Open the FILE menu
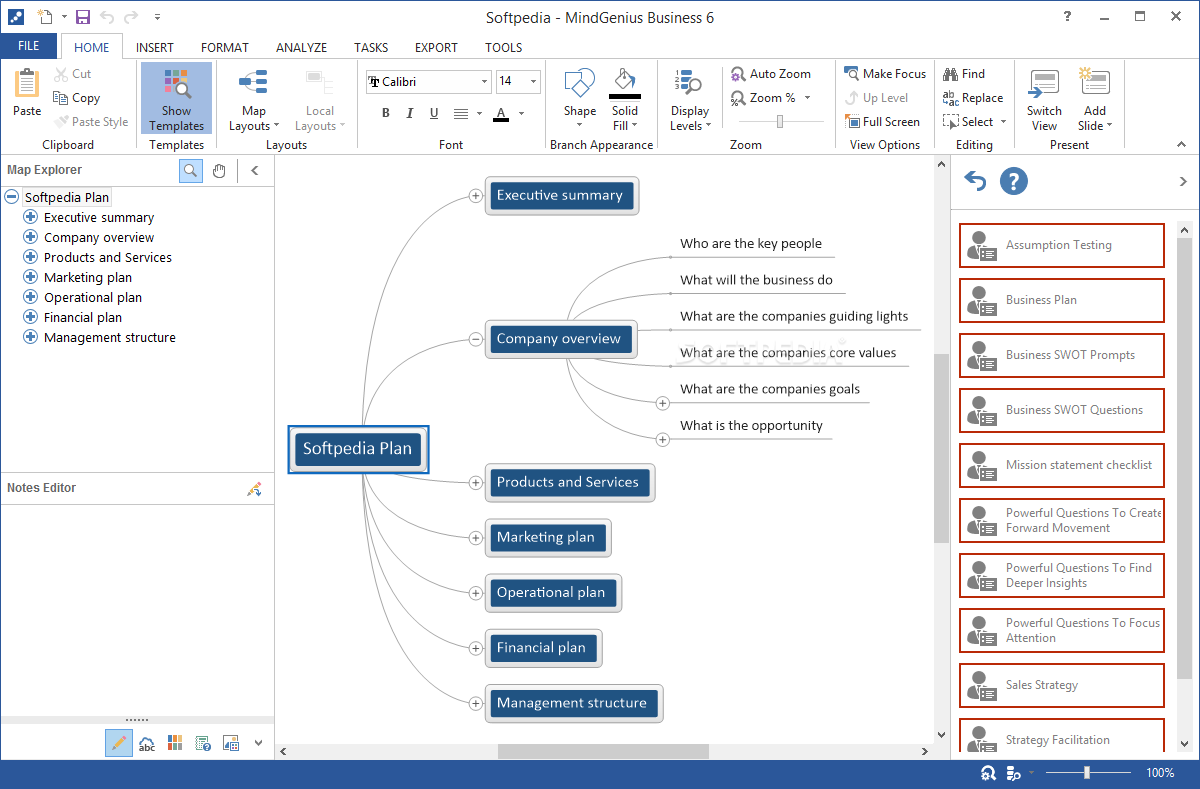 pyautogui.click(x=29, y=46)
